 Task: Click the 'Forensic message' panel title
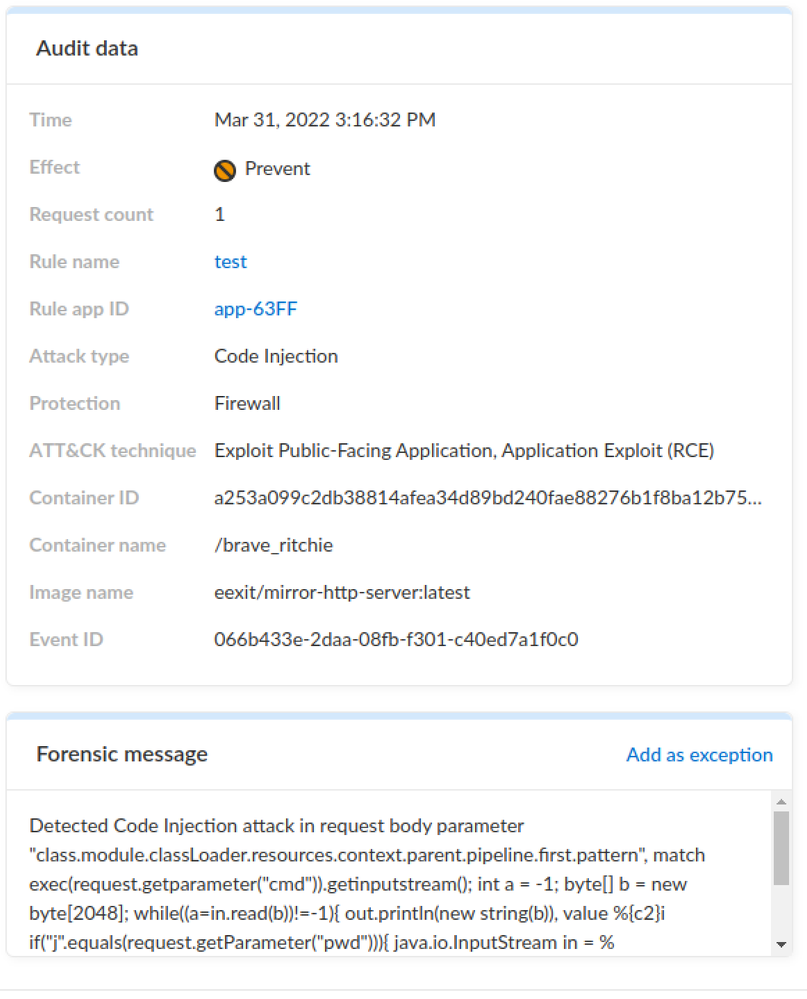point(122,754)
